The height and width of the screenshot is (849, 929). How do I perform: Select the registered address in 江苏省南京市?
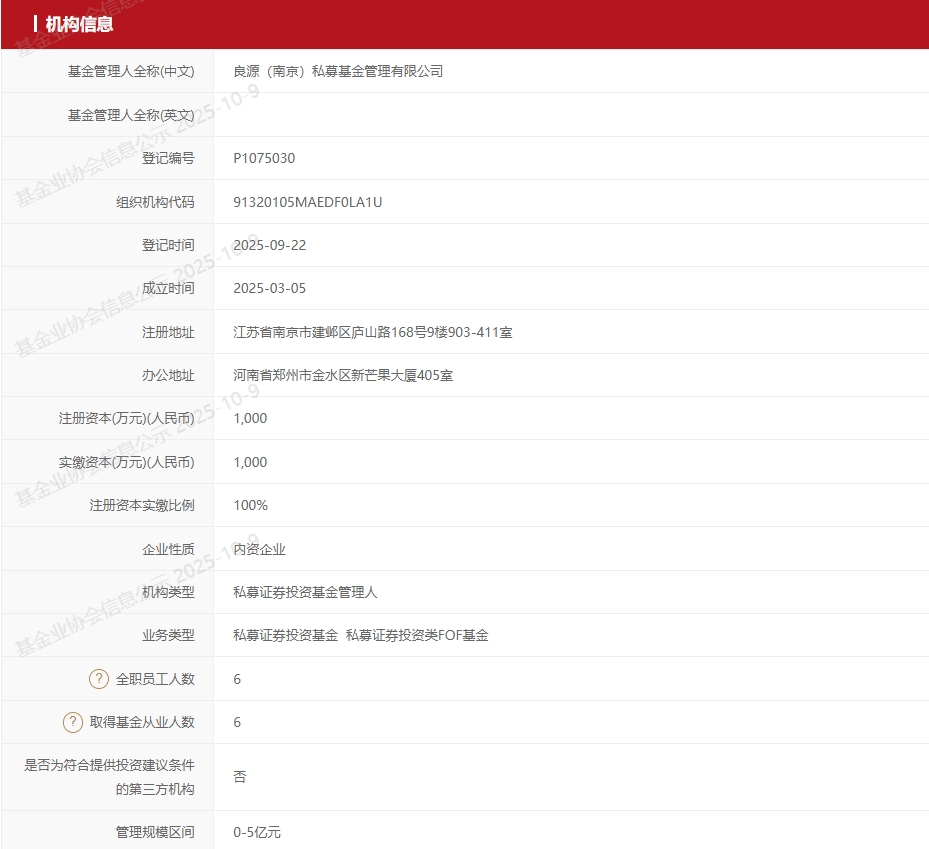coord(372,332)
